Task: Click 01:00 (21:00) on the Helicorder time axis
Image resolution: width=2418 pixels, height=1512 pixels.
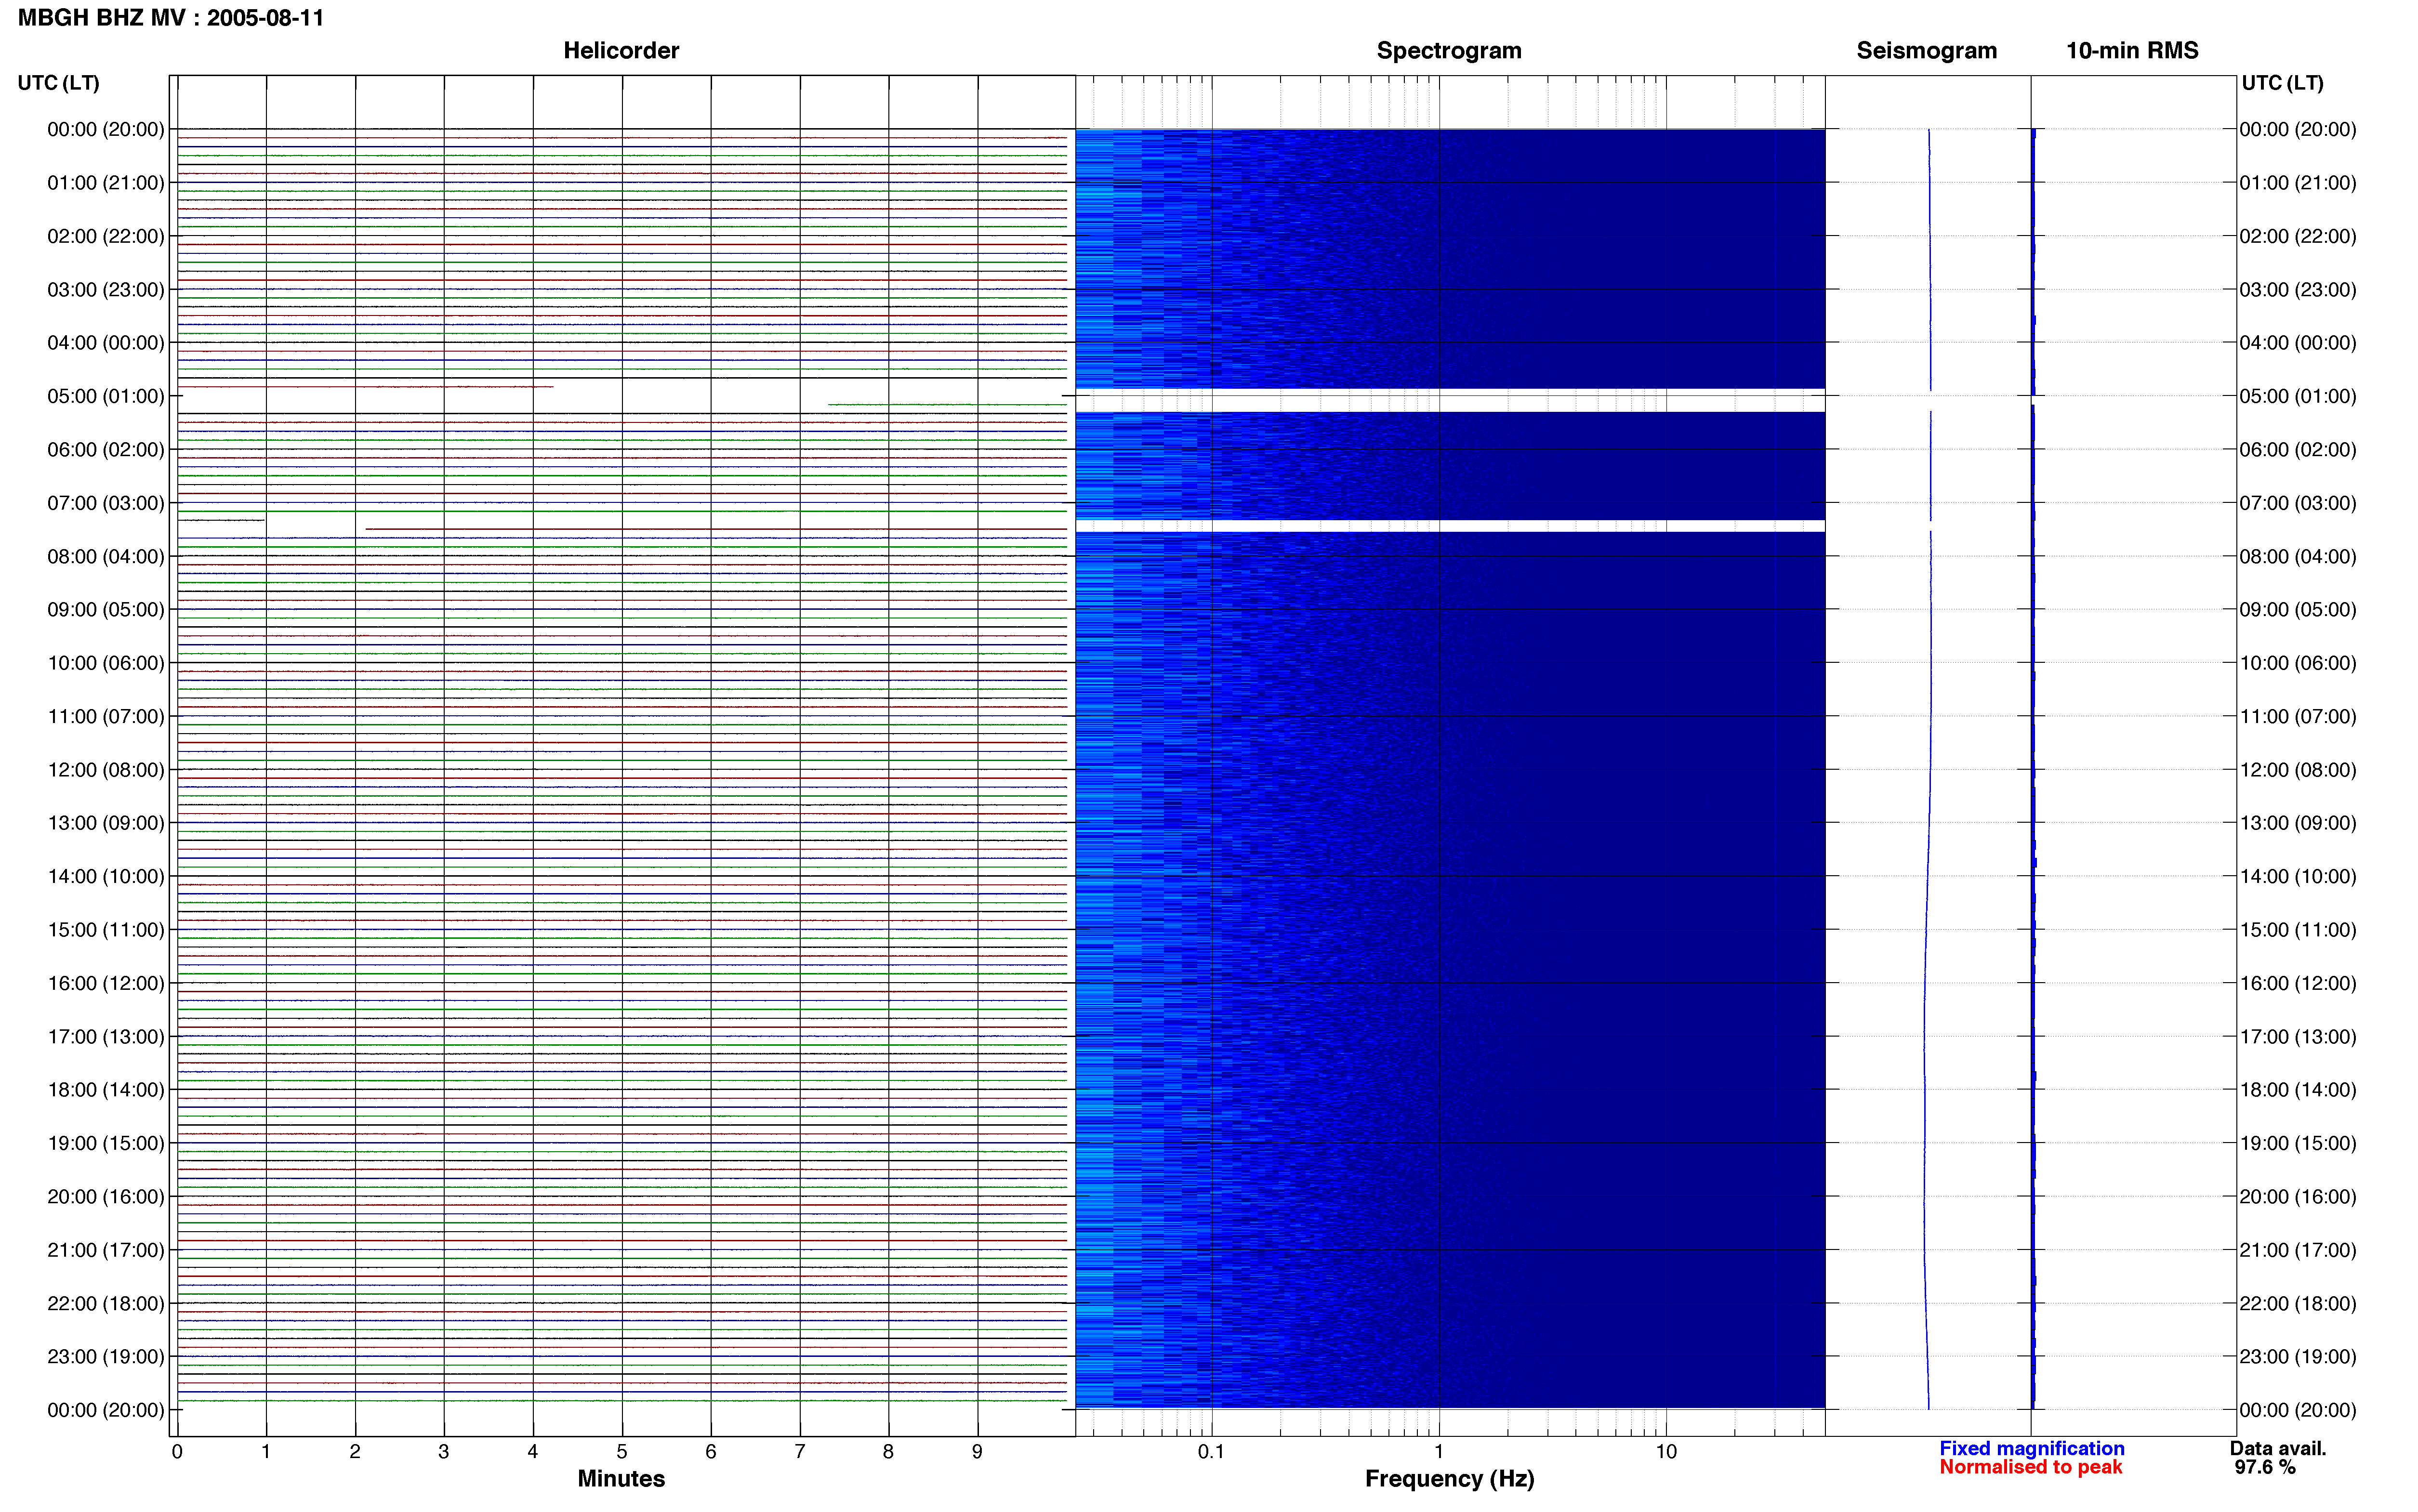Action: click(x=106, y=183)
